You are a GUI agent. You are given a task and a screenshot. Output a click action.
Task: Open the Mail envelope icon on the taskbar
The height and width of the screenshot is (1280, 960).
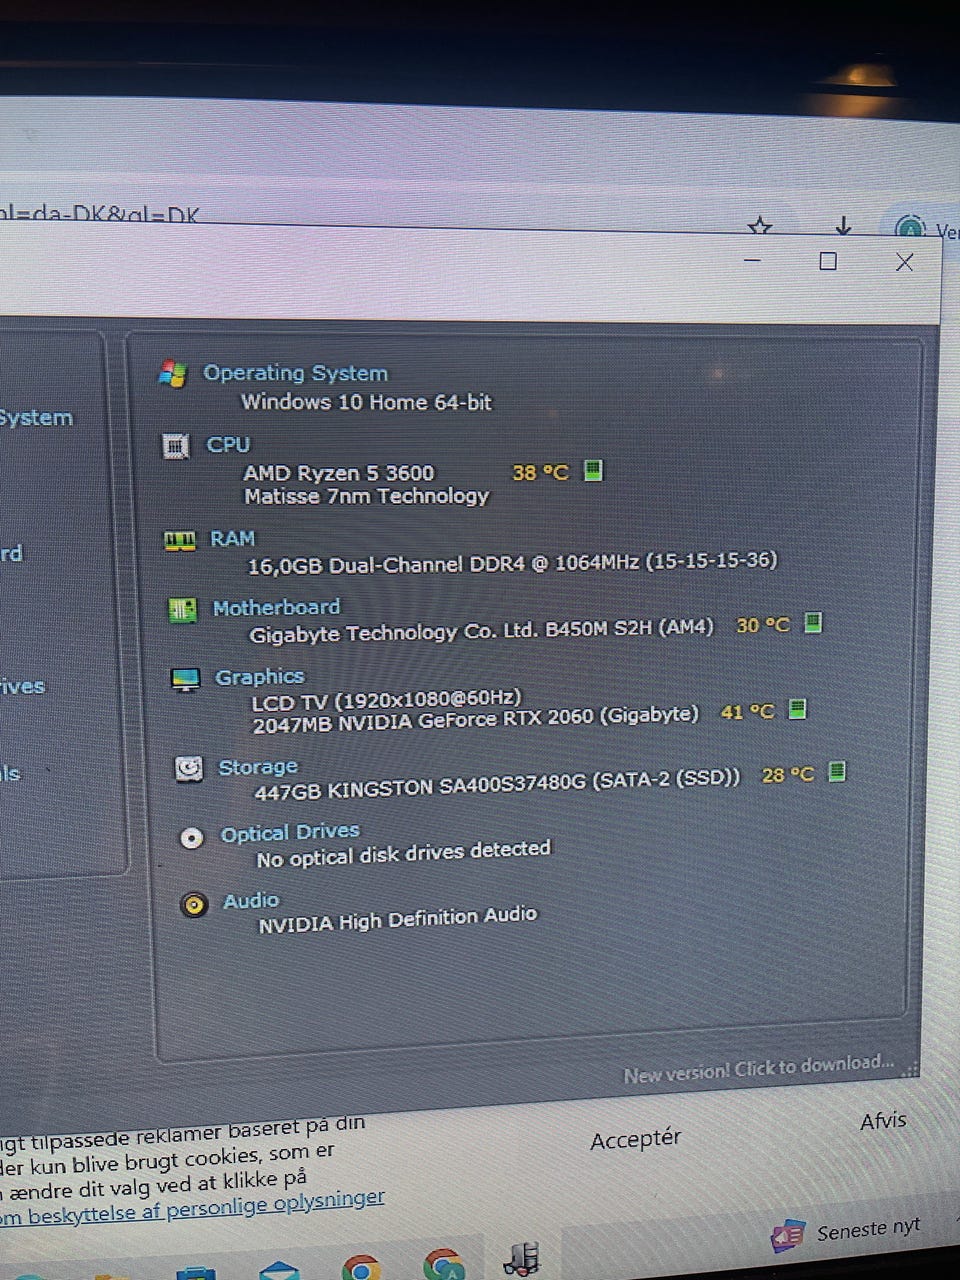tap(279, 1270)
